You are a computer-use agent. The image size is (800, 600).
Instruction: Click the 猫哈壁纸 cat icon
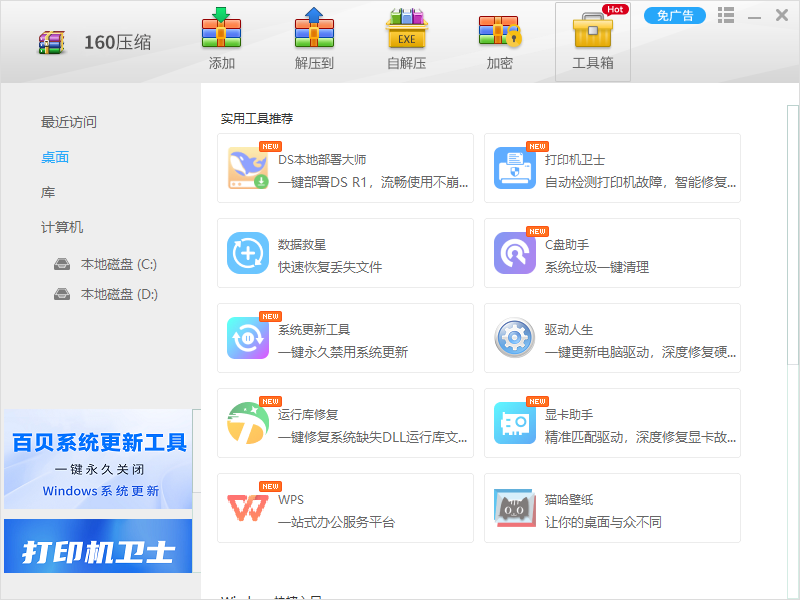pyautogui.click(x=515, y=508)
